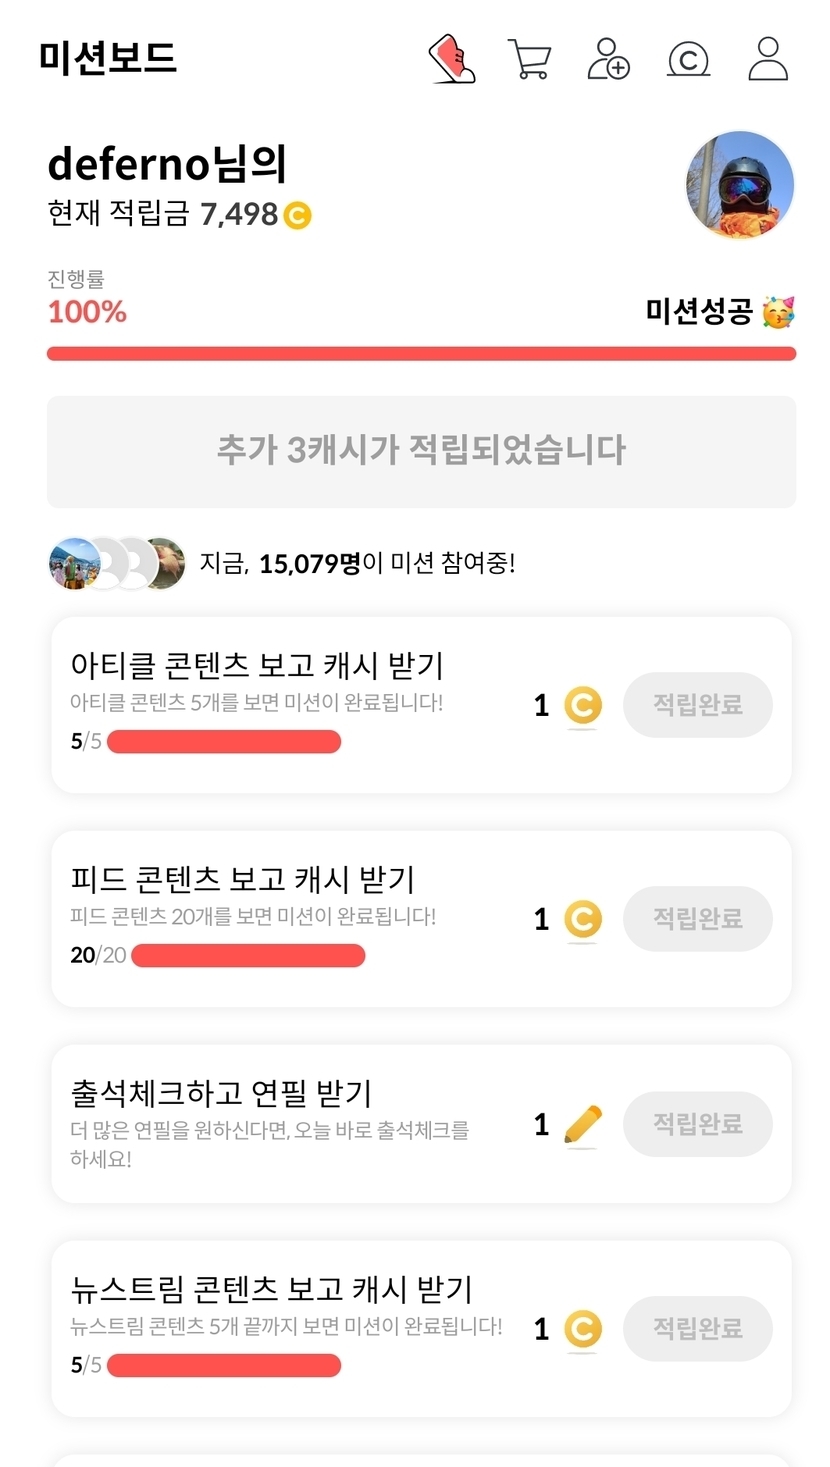830x1467 pixels.
Task: Open the shopping cart
Action: pyautogui.click(x=529, y=59)
